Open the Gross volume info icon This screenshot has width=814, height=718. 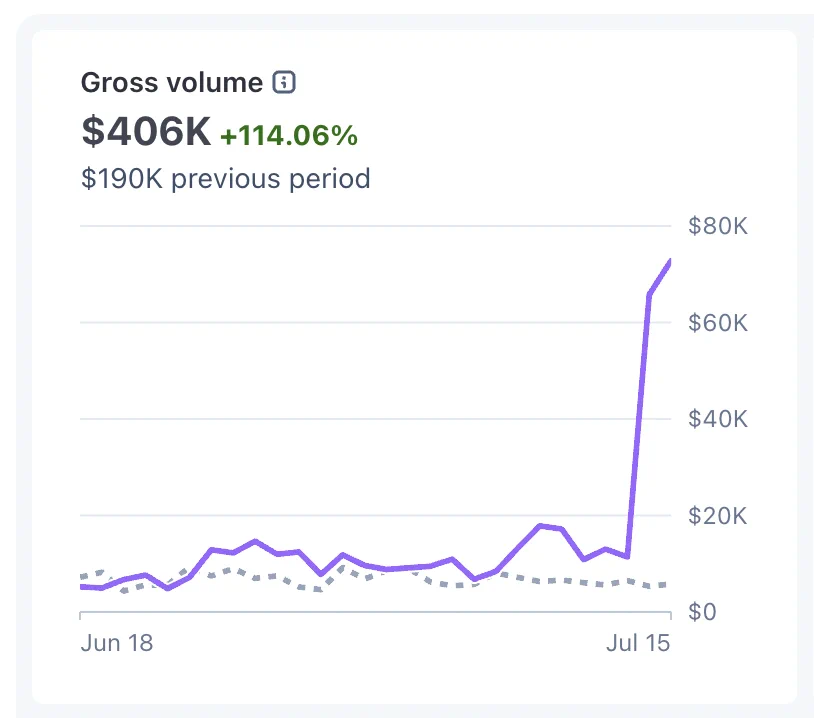[284, 82]
